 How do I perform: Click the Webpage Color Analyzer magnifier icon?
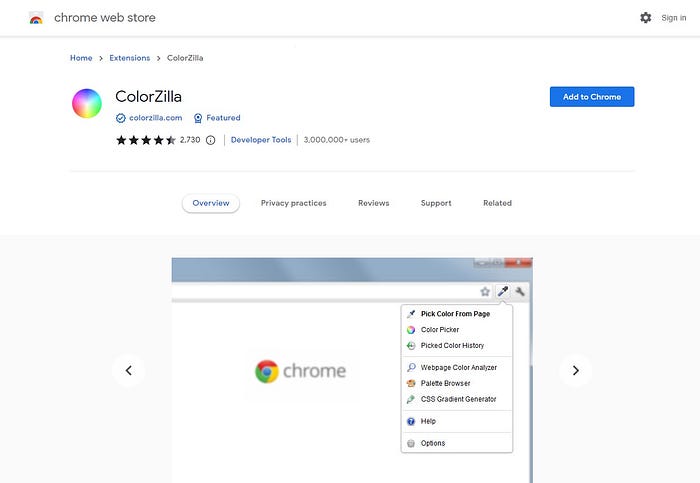click(x=411, y=367)
